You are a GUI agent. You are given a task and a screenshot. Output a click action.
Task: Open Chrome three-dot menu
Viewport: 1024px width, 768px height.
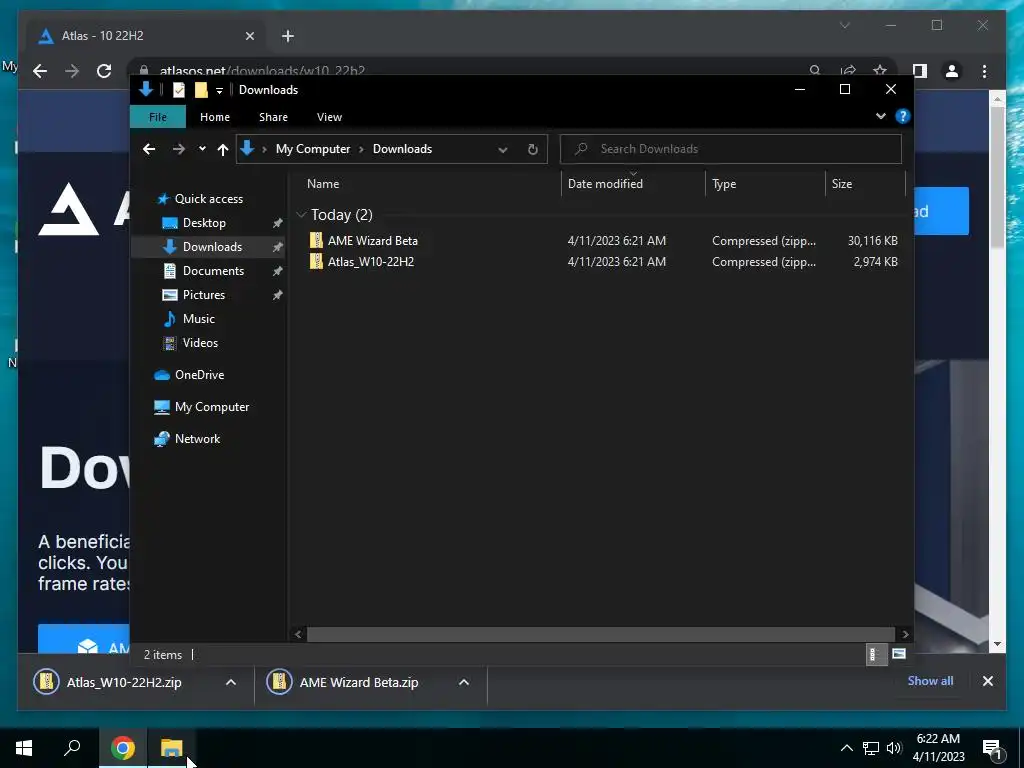(985, 71)
